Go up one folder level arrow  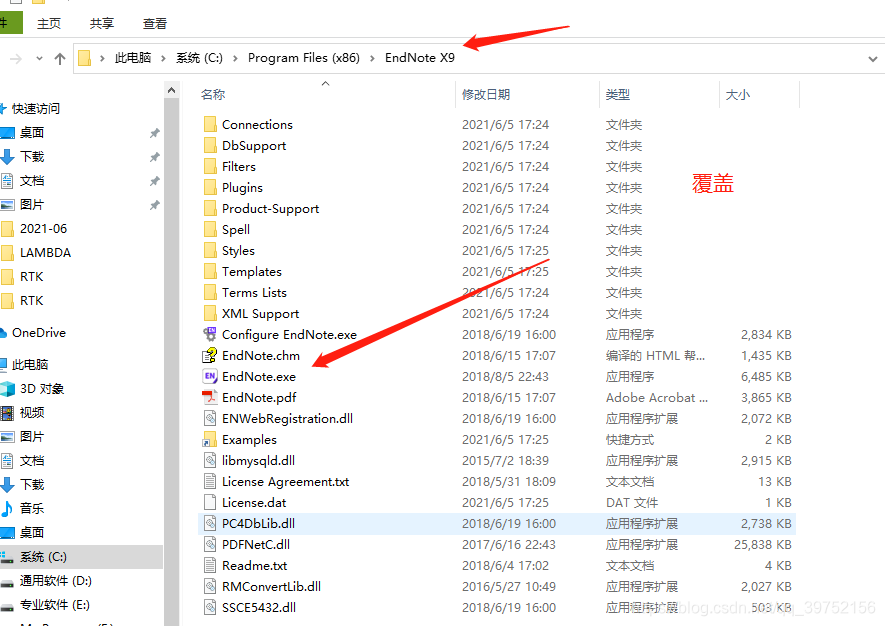(60, 58)
